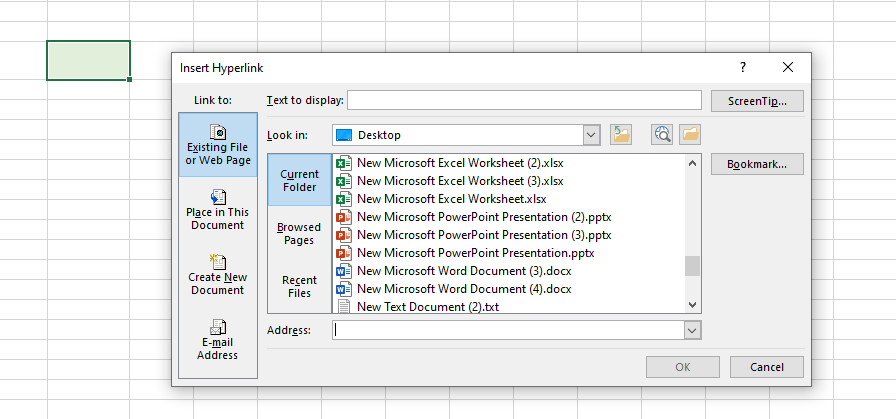Close the Insert Hyperlink dialog

pyautogui.click(x=788, y=67)
